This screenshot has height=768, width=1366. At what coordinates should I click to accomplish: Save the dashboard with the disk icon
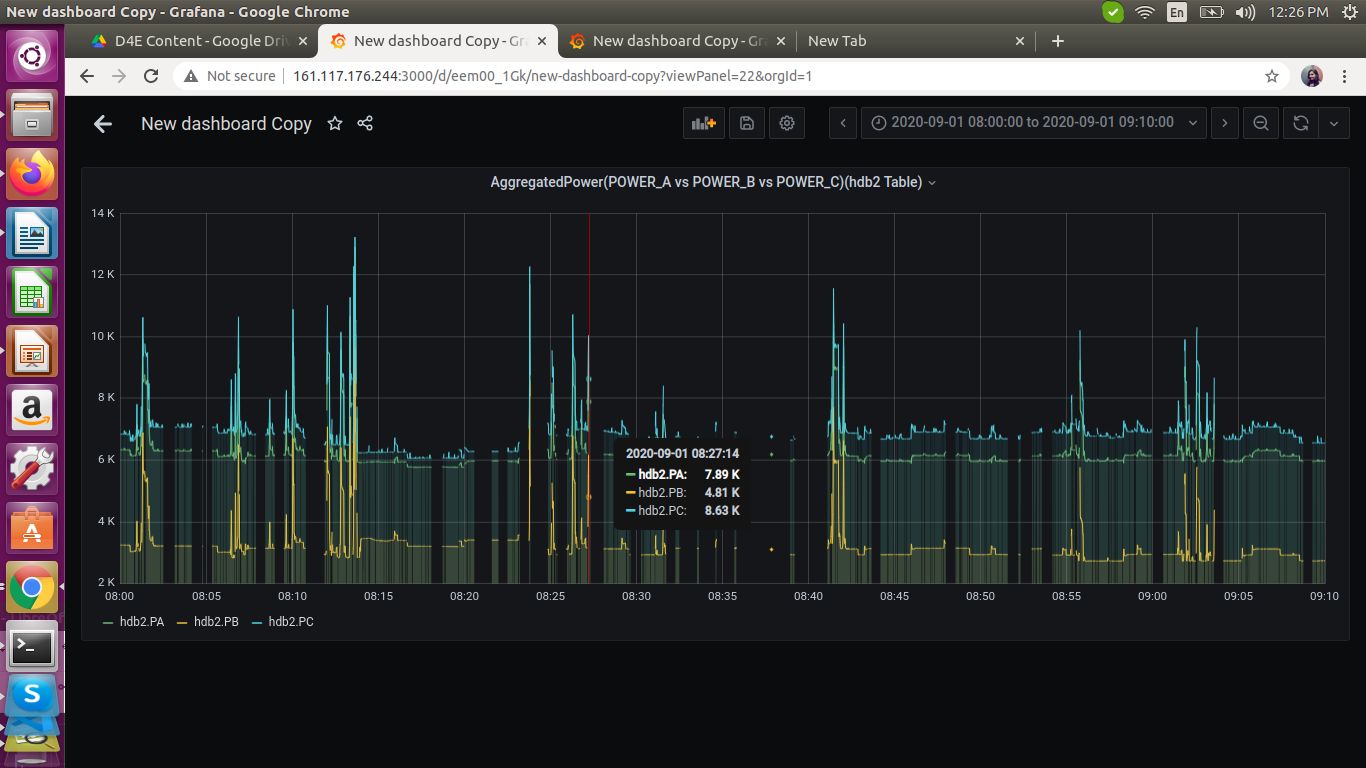(x=746, y=123)
